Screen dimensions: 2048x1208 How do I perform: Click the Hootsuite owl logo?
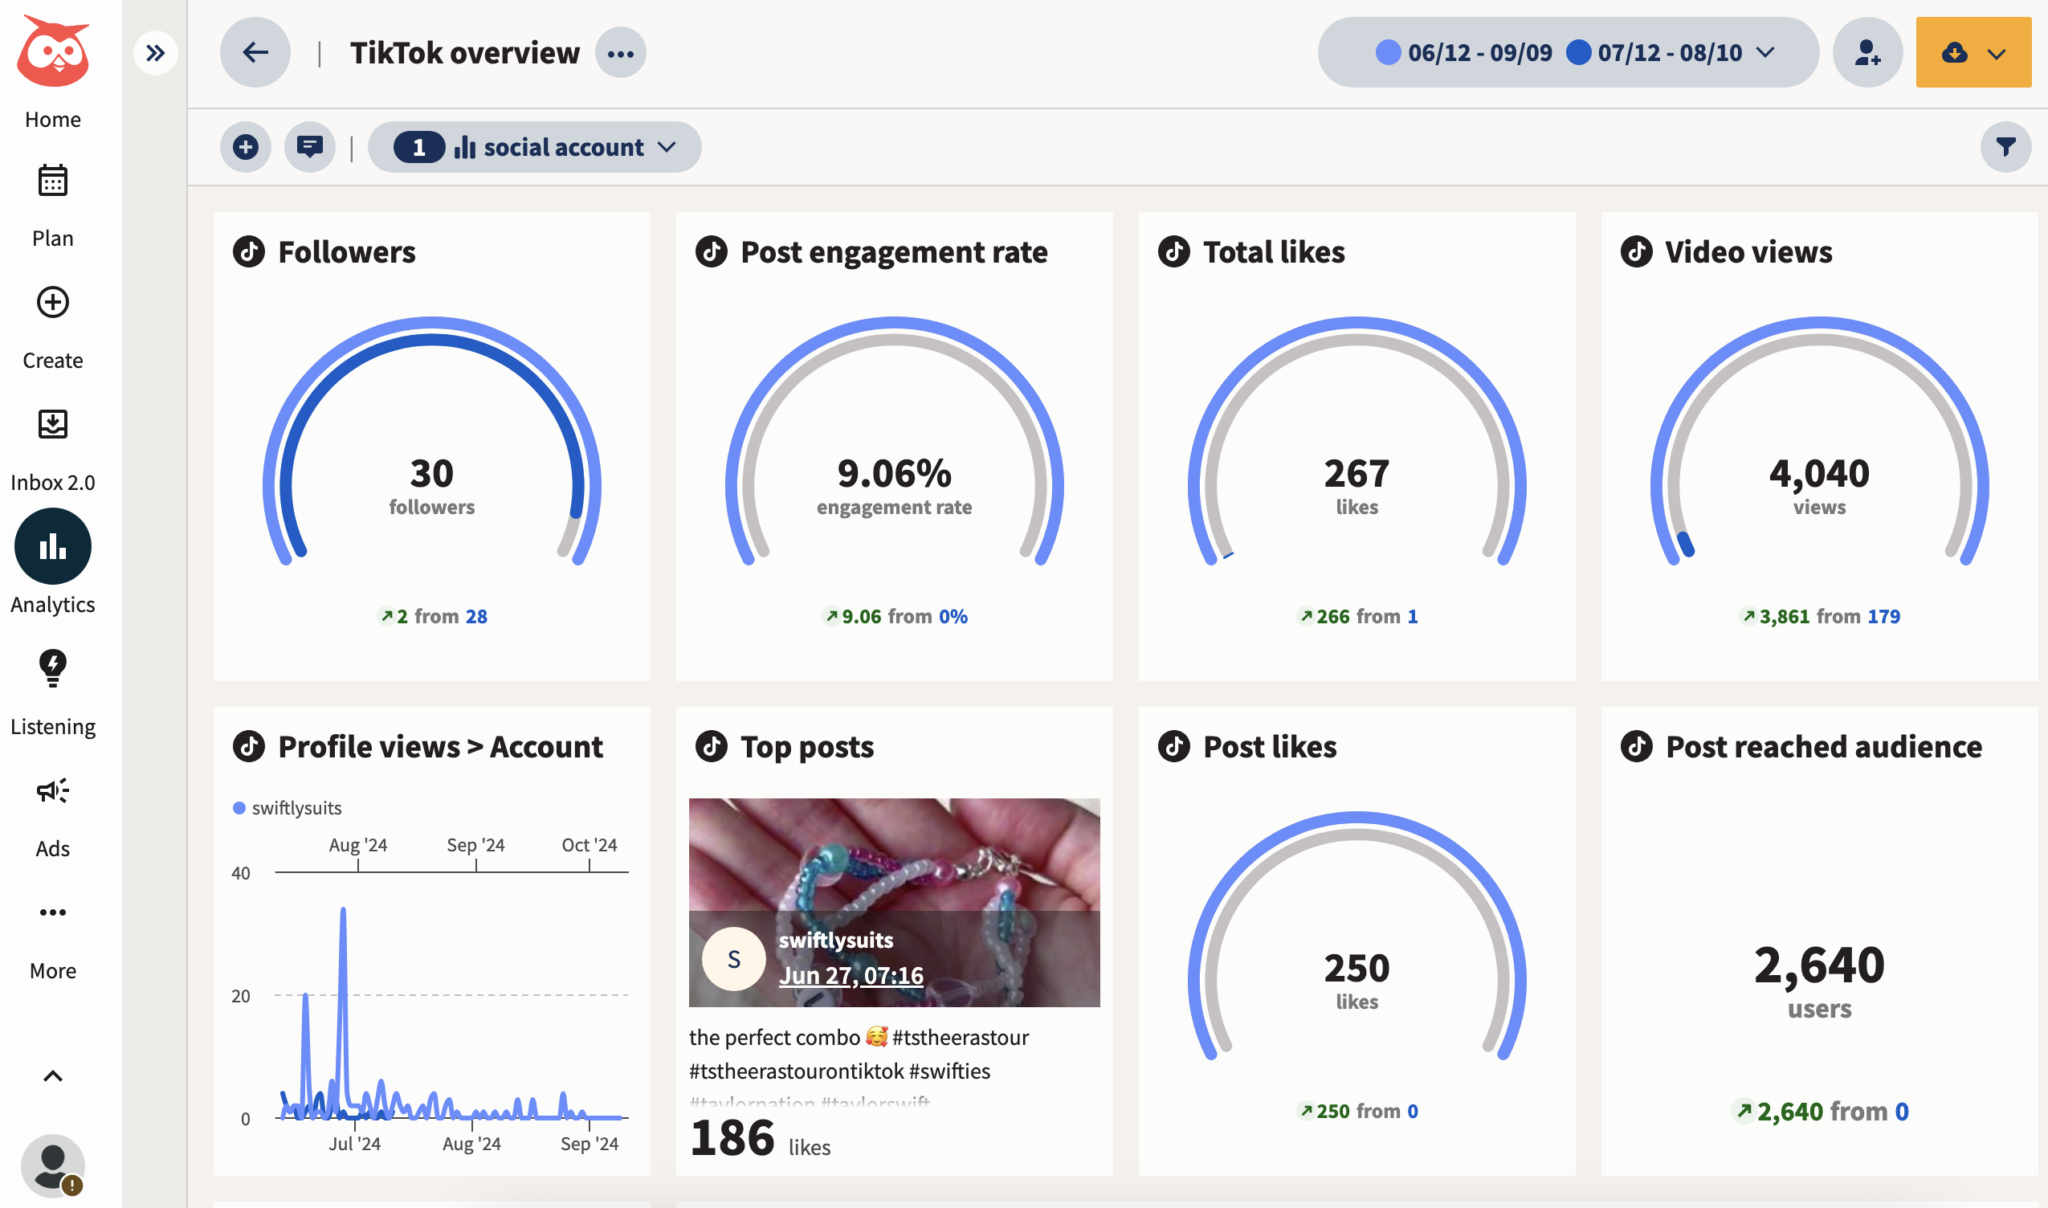coord(54,51)
